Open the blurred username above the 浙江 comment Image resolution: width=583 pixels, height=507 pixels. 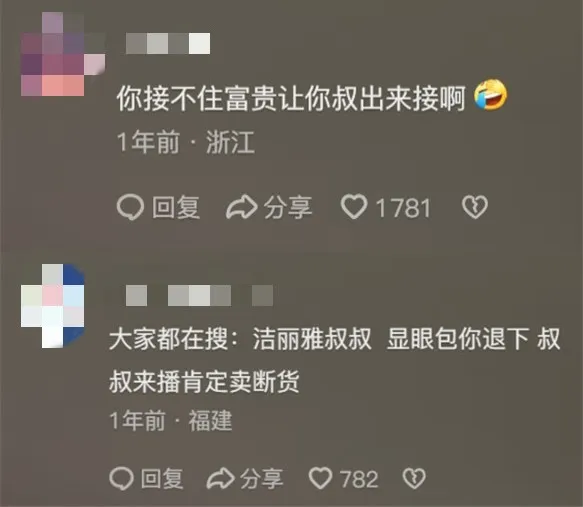click(168, 43)
